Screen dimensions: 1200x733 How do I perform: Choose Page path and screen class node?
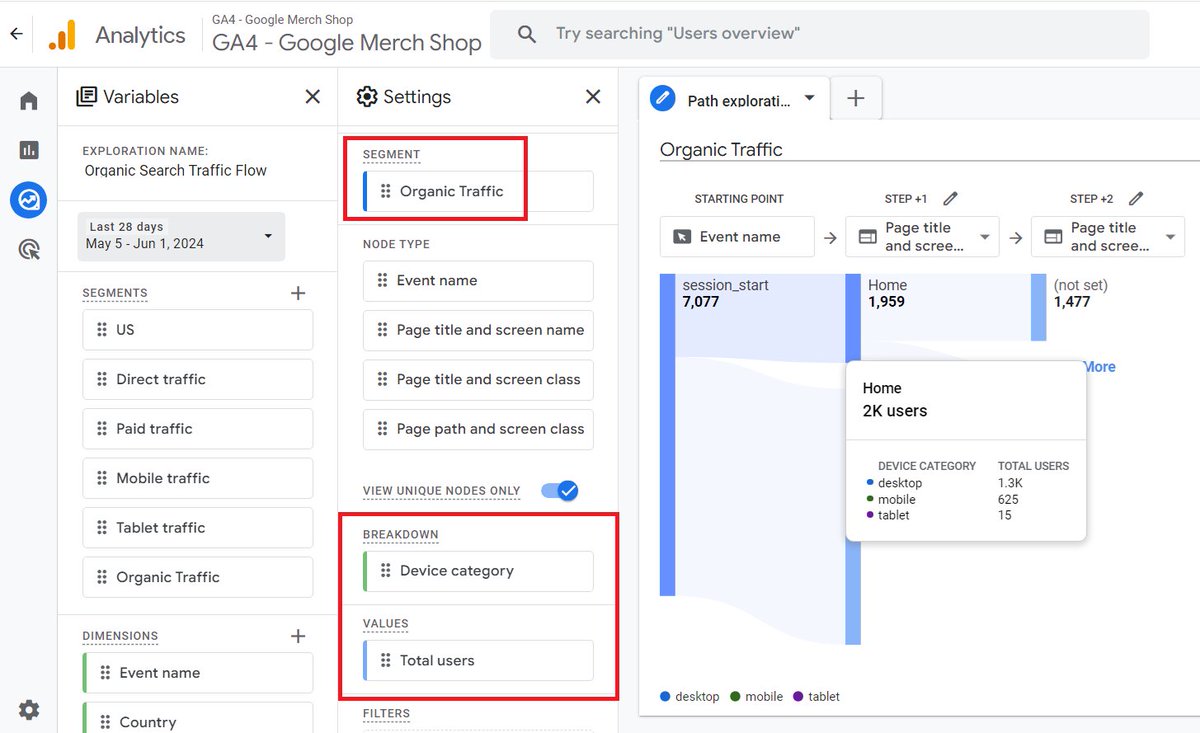[478, 429]
